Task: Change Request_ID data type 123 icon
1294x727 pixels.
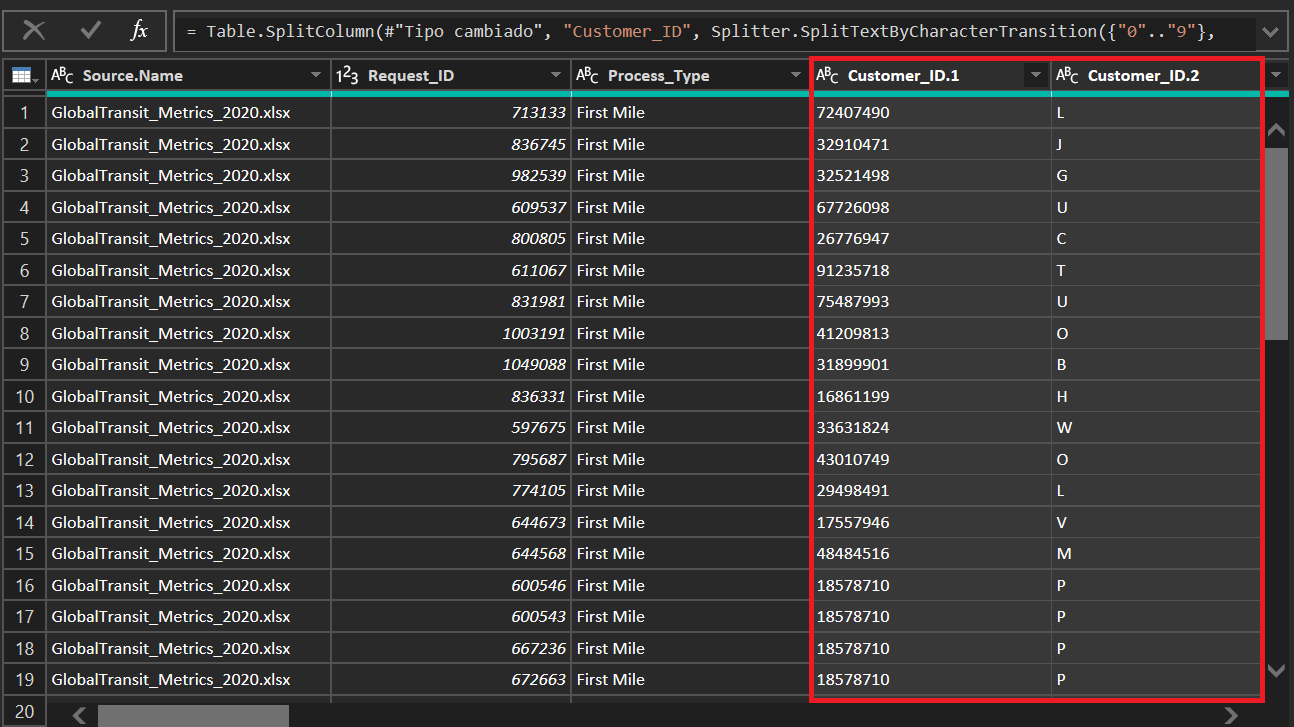Action: [x=347, y=75]
